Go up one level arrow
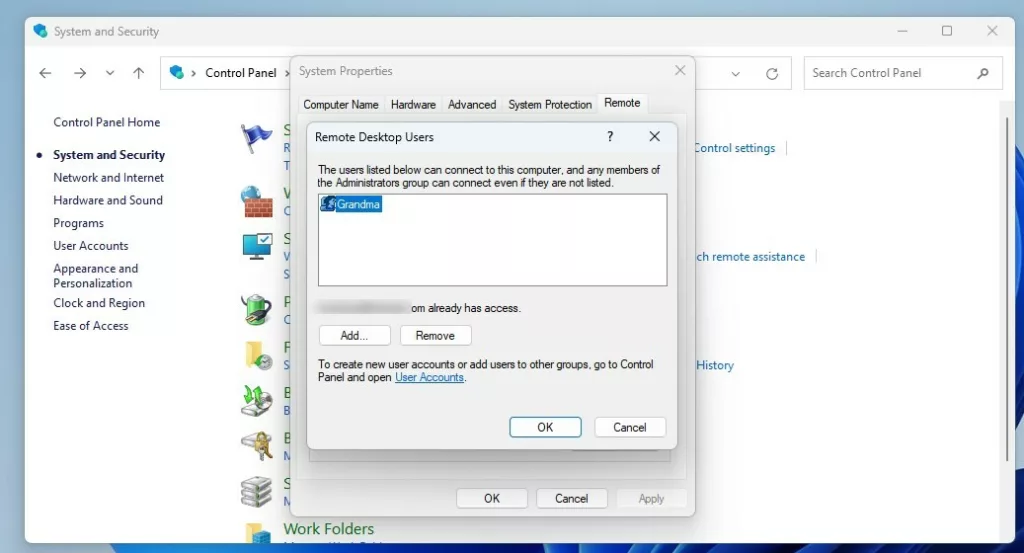The image size is (1024, 553). pyautogui.click(x=138, y=73)
